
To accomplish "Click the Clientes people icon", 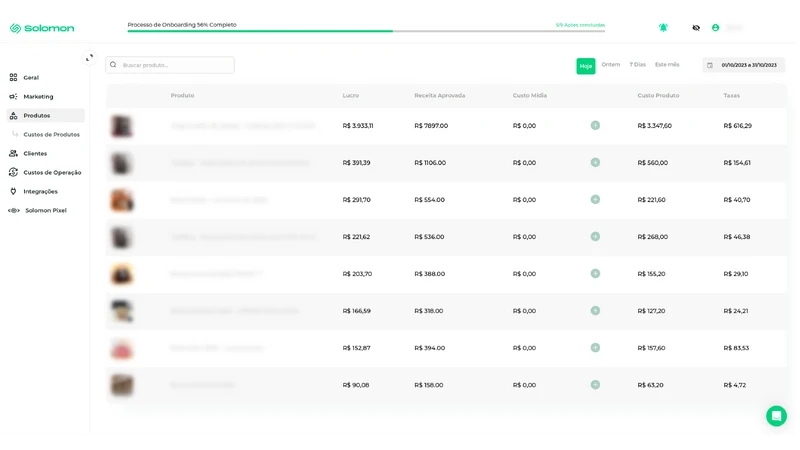I will pos(13,153).
